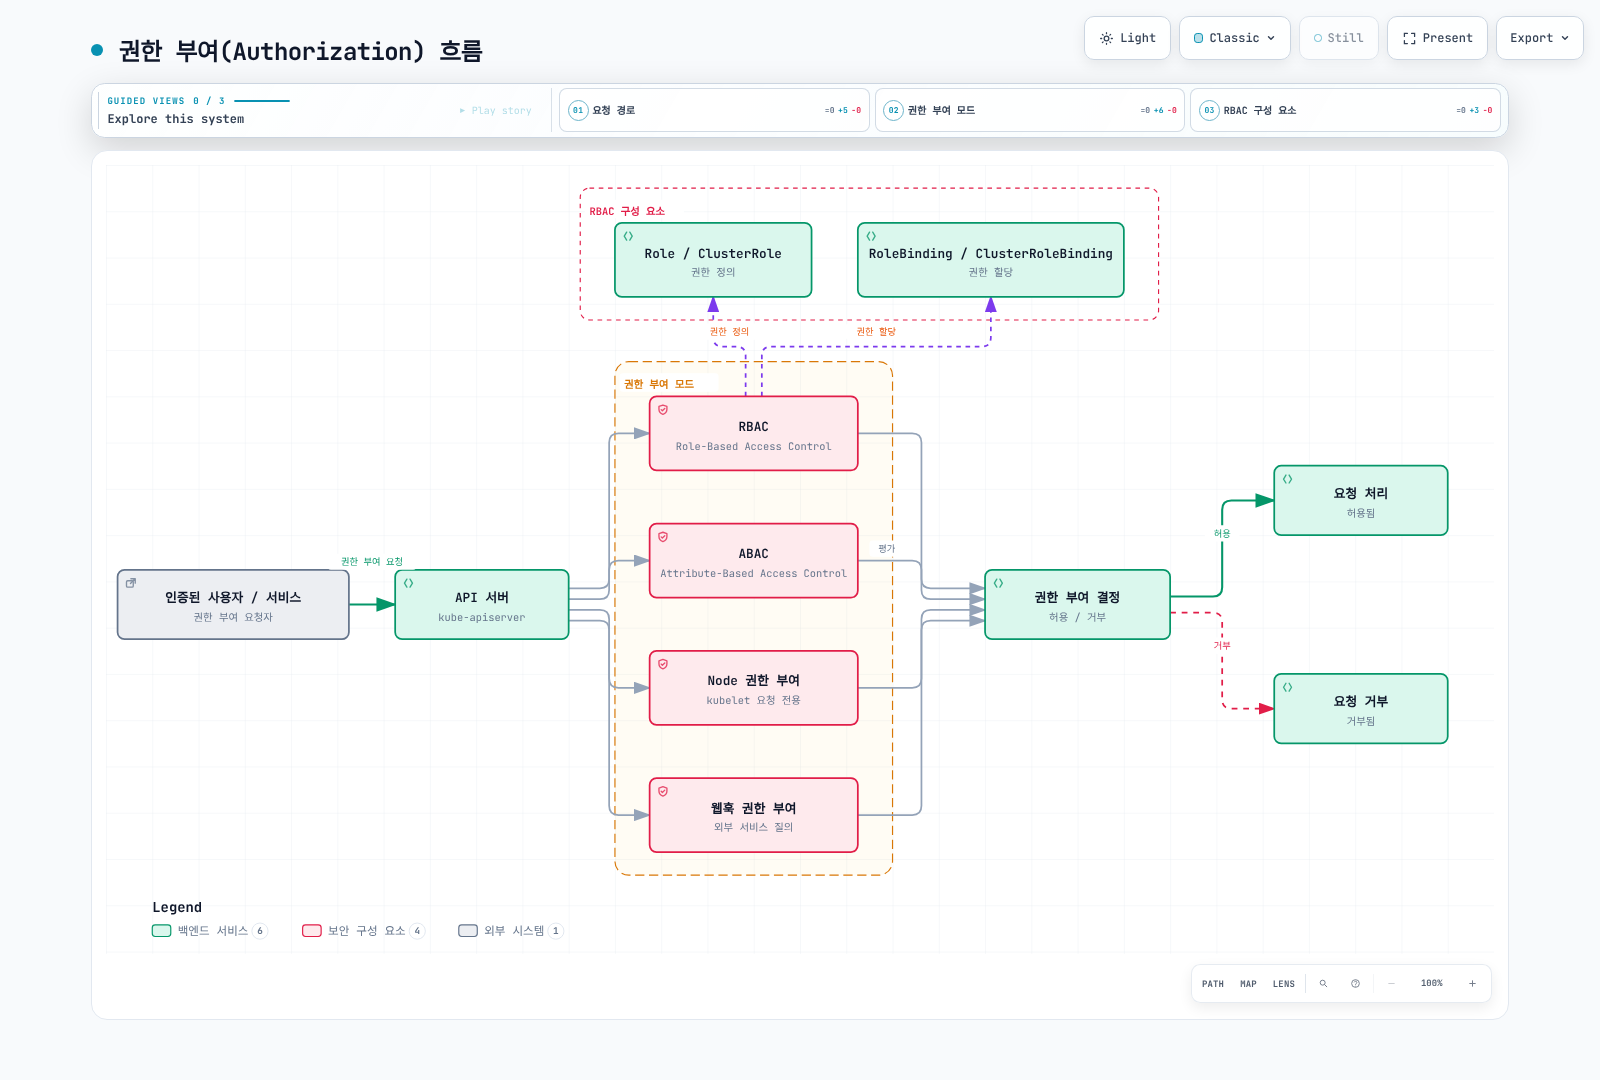Zoom in with the plus button

[1472, 984]
